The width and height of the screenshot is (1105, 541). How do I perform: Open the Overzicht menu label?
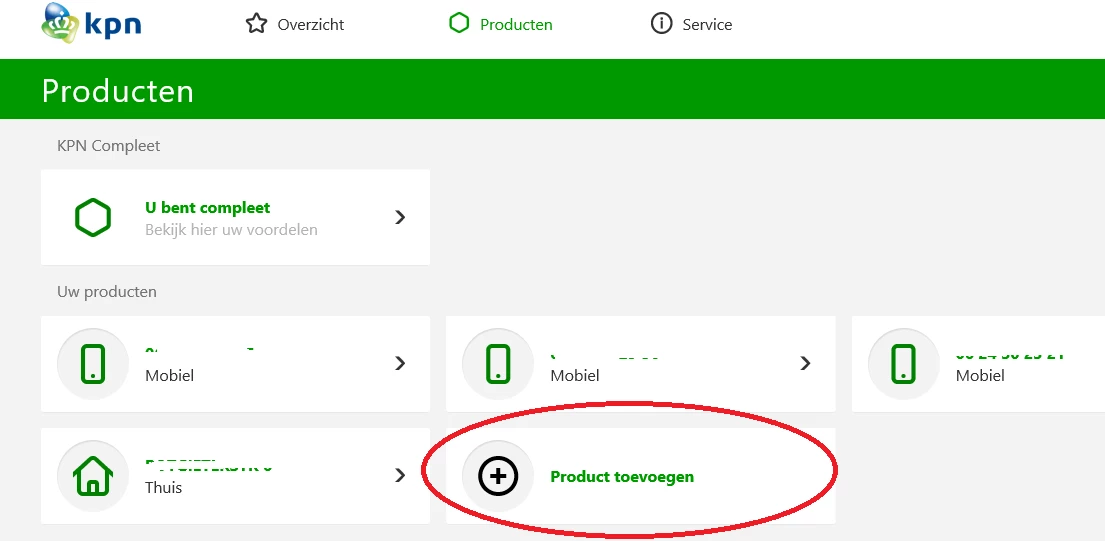pyautogui.click(x=311, y=25)
